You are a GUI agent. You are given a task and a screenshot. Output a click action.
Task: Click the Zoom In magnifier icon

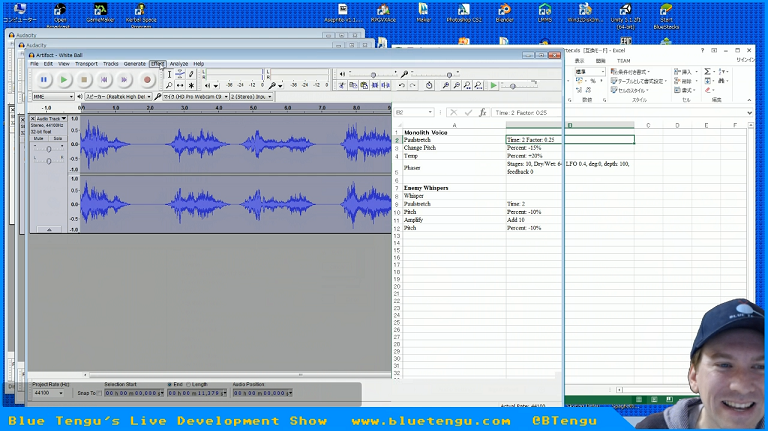point(445,85)
